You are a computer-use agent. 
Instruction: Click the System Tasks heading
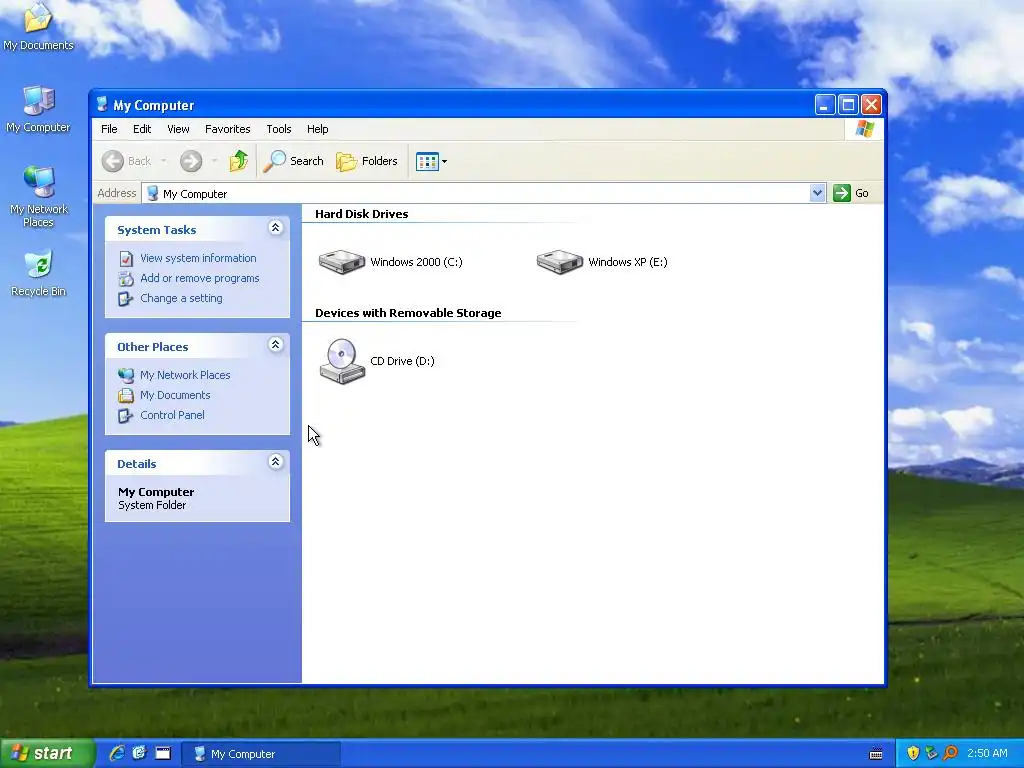click(x=157, y=230)
